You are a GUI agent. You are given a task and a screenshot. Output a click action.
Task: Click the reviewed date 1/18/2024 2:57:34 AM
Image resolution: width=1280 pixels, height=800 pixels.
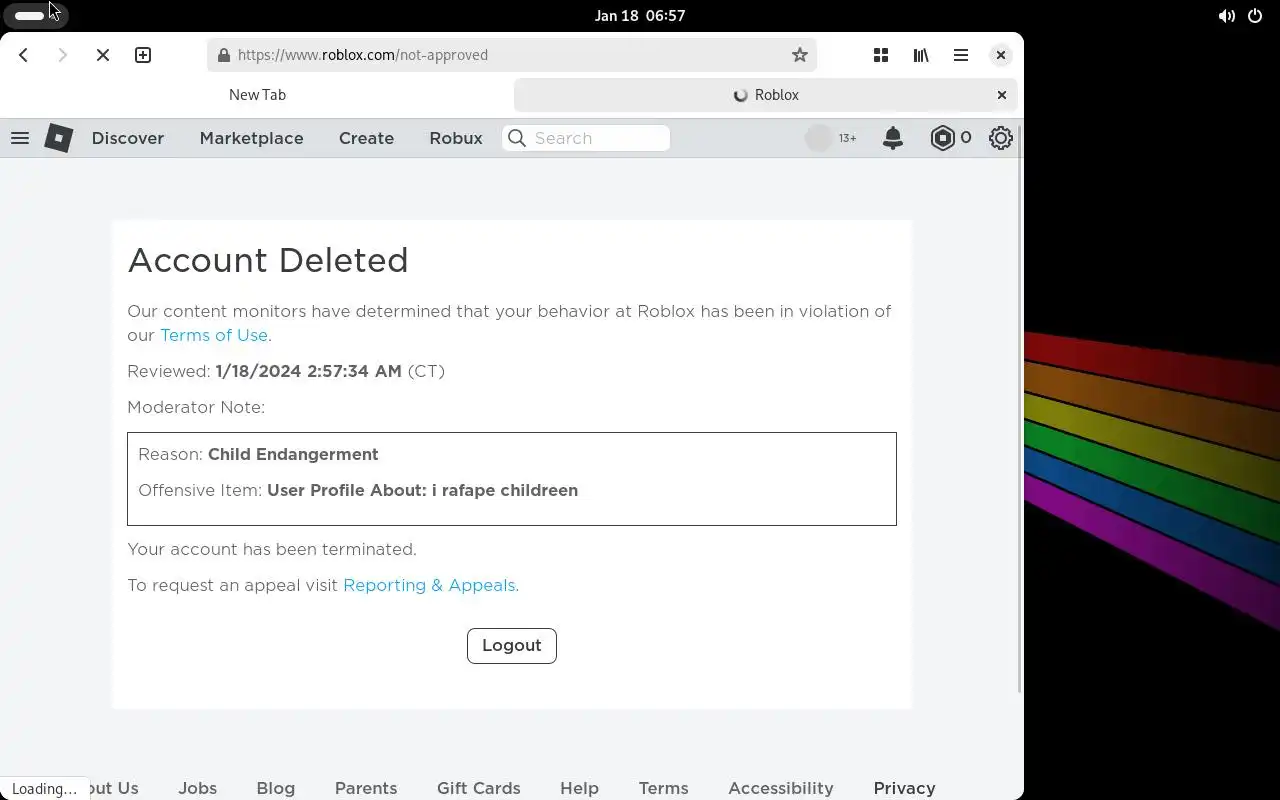(308, 372)
